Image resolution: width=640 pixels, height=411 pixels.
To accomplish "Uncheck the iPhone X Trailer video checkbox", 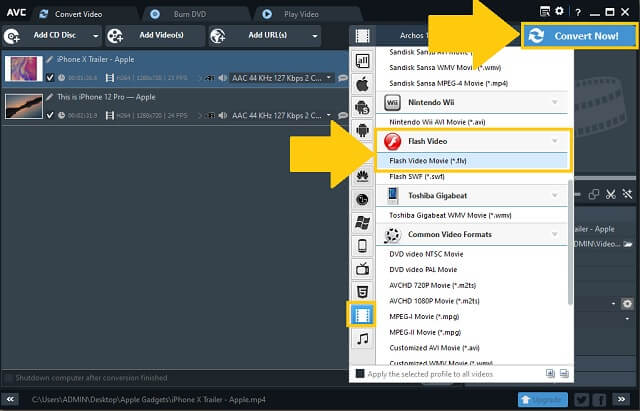I will [x=50, y=78].
